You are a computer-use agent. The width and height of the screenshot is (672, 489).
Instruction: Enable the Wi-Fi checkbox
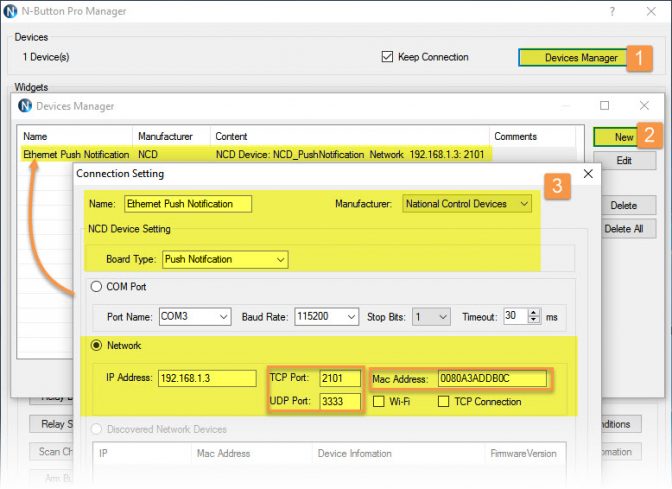click(379, 402)
